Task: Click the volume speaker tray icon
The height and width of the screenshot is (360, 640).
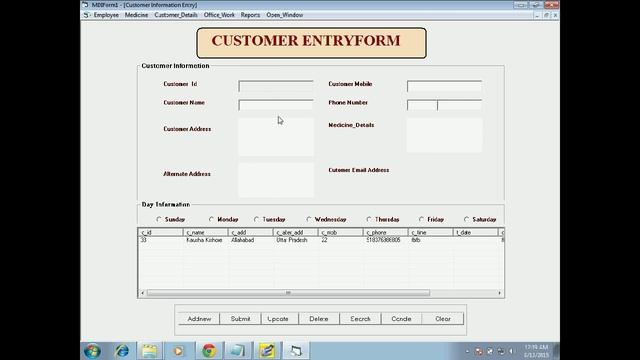Action: (x=511, y=351)
